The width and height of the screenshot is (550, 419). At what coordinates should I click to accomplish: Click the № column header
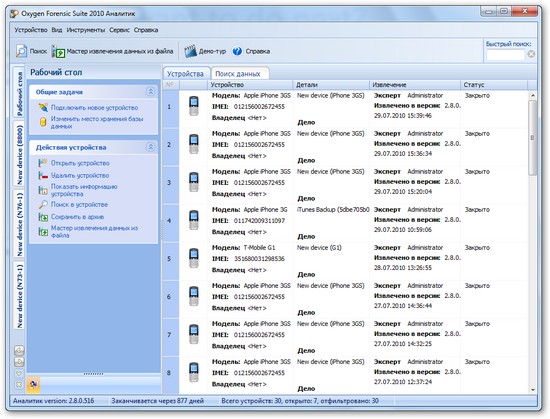pos(170,85)
